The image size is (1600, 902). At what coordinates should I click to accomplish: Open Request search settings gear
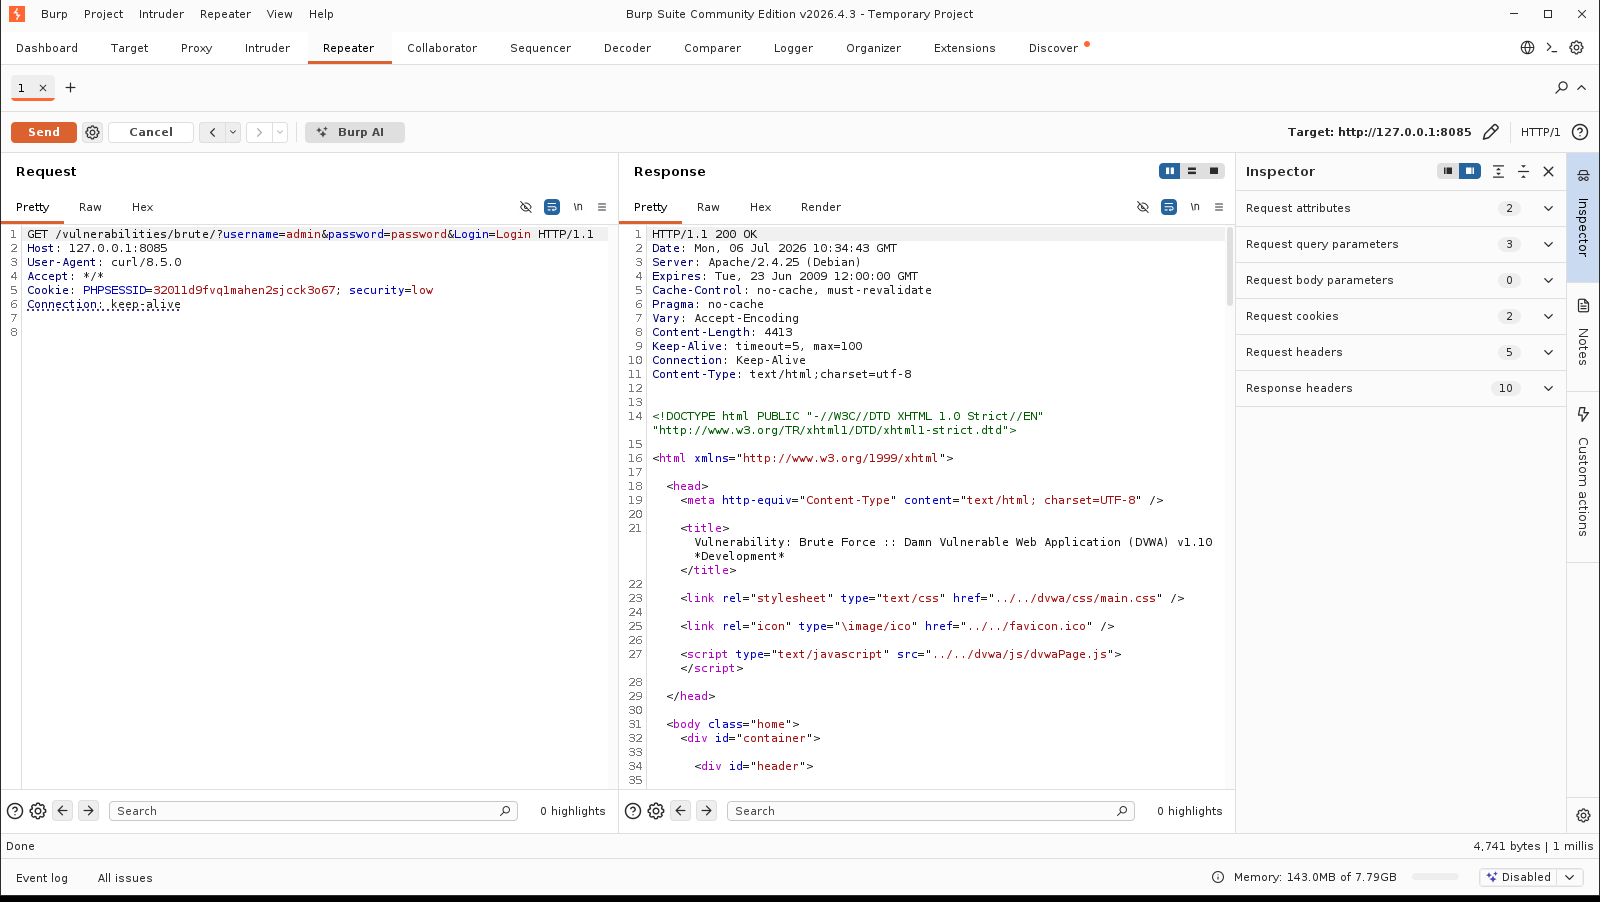tap(38, 811)
